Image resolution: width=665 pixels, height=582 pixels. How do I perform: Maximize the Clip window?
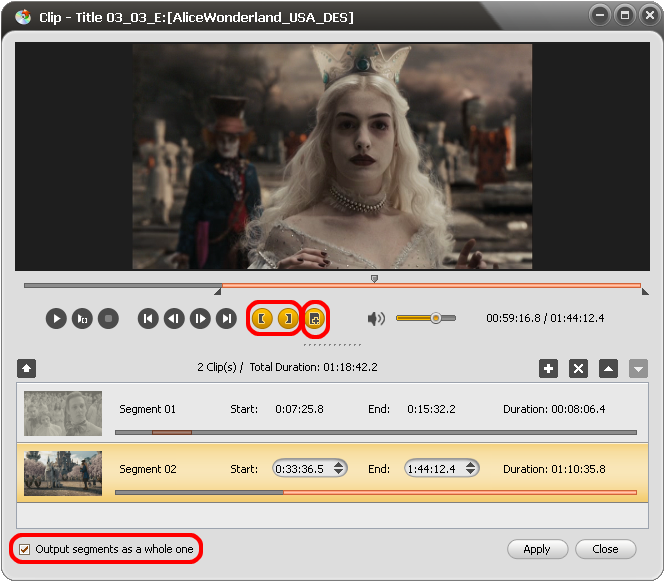tap(625, 16)
